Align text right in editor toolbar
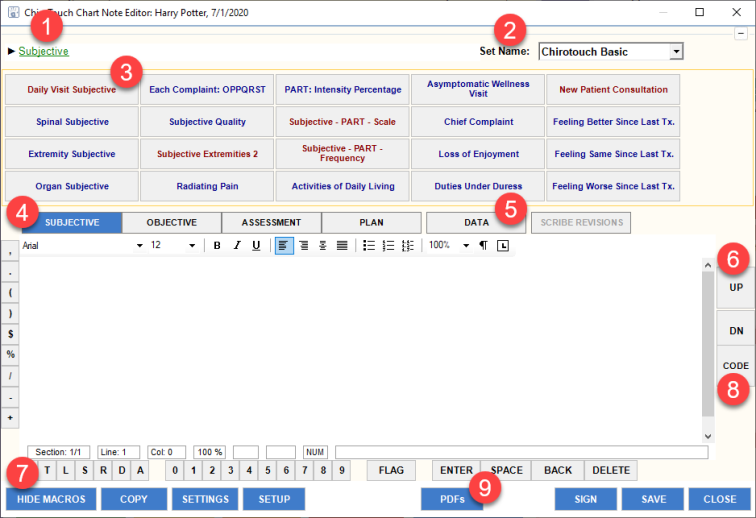756x518 pixels. (303, 245)
